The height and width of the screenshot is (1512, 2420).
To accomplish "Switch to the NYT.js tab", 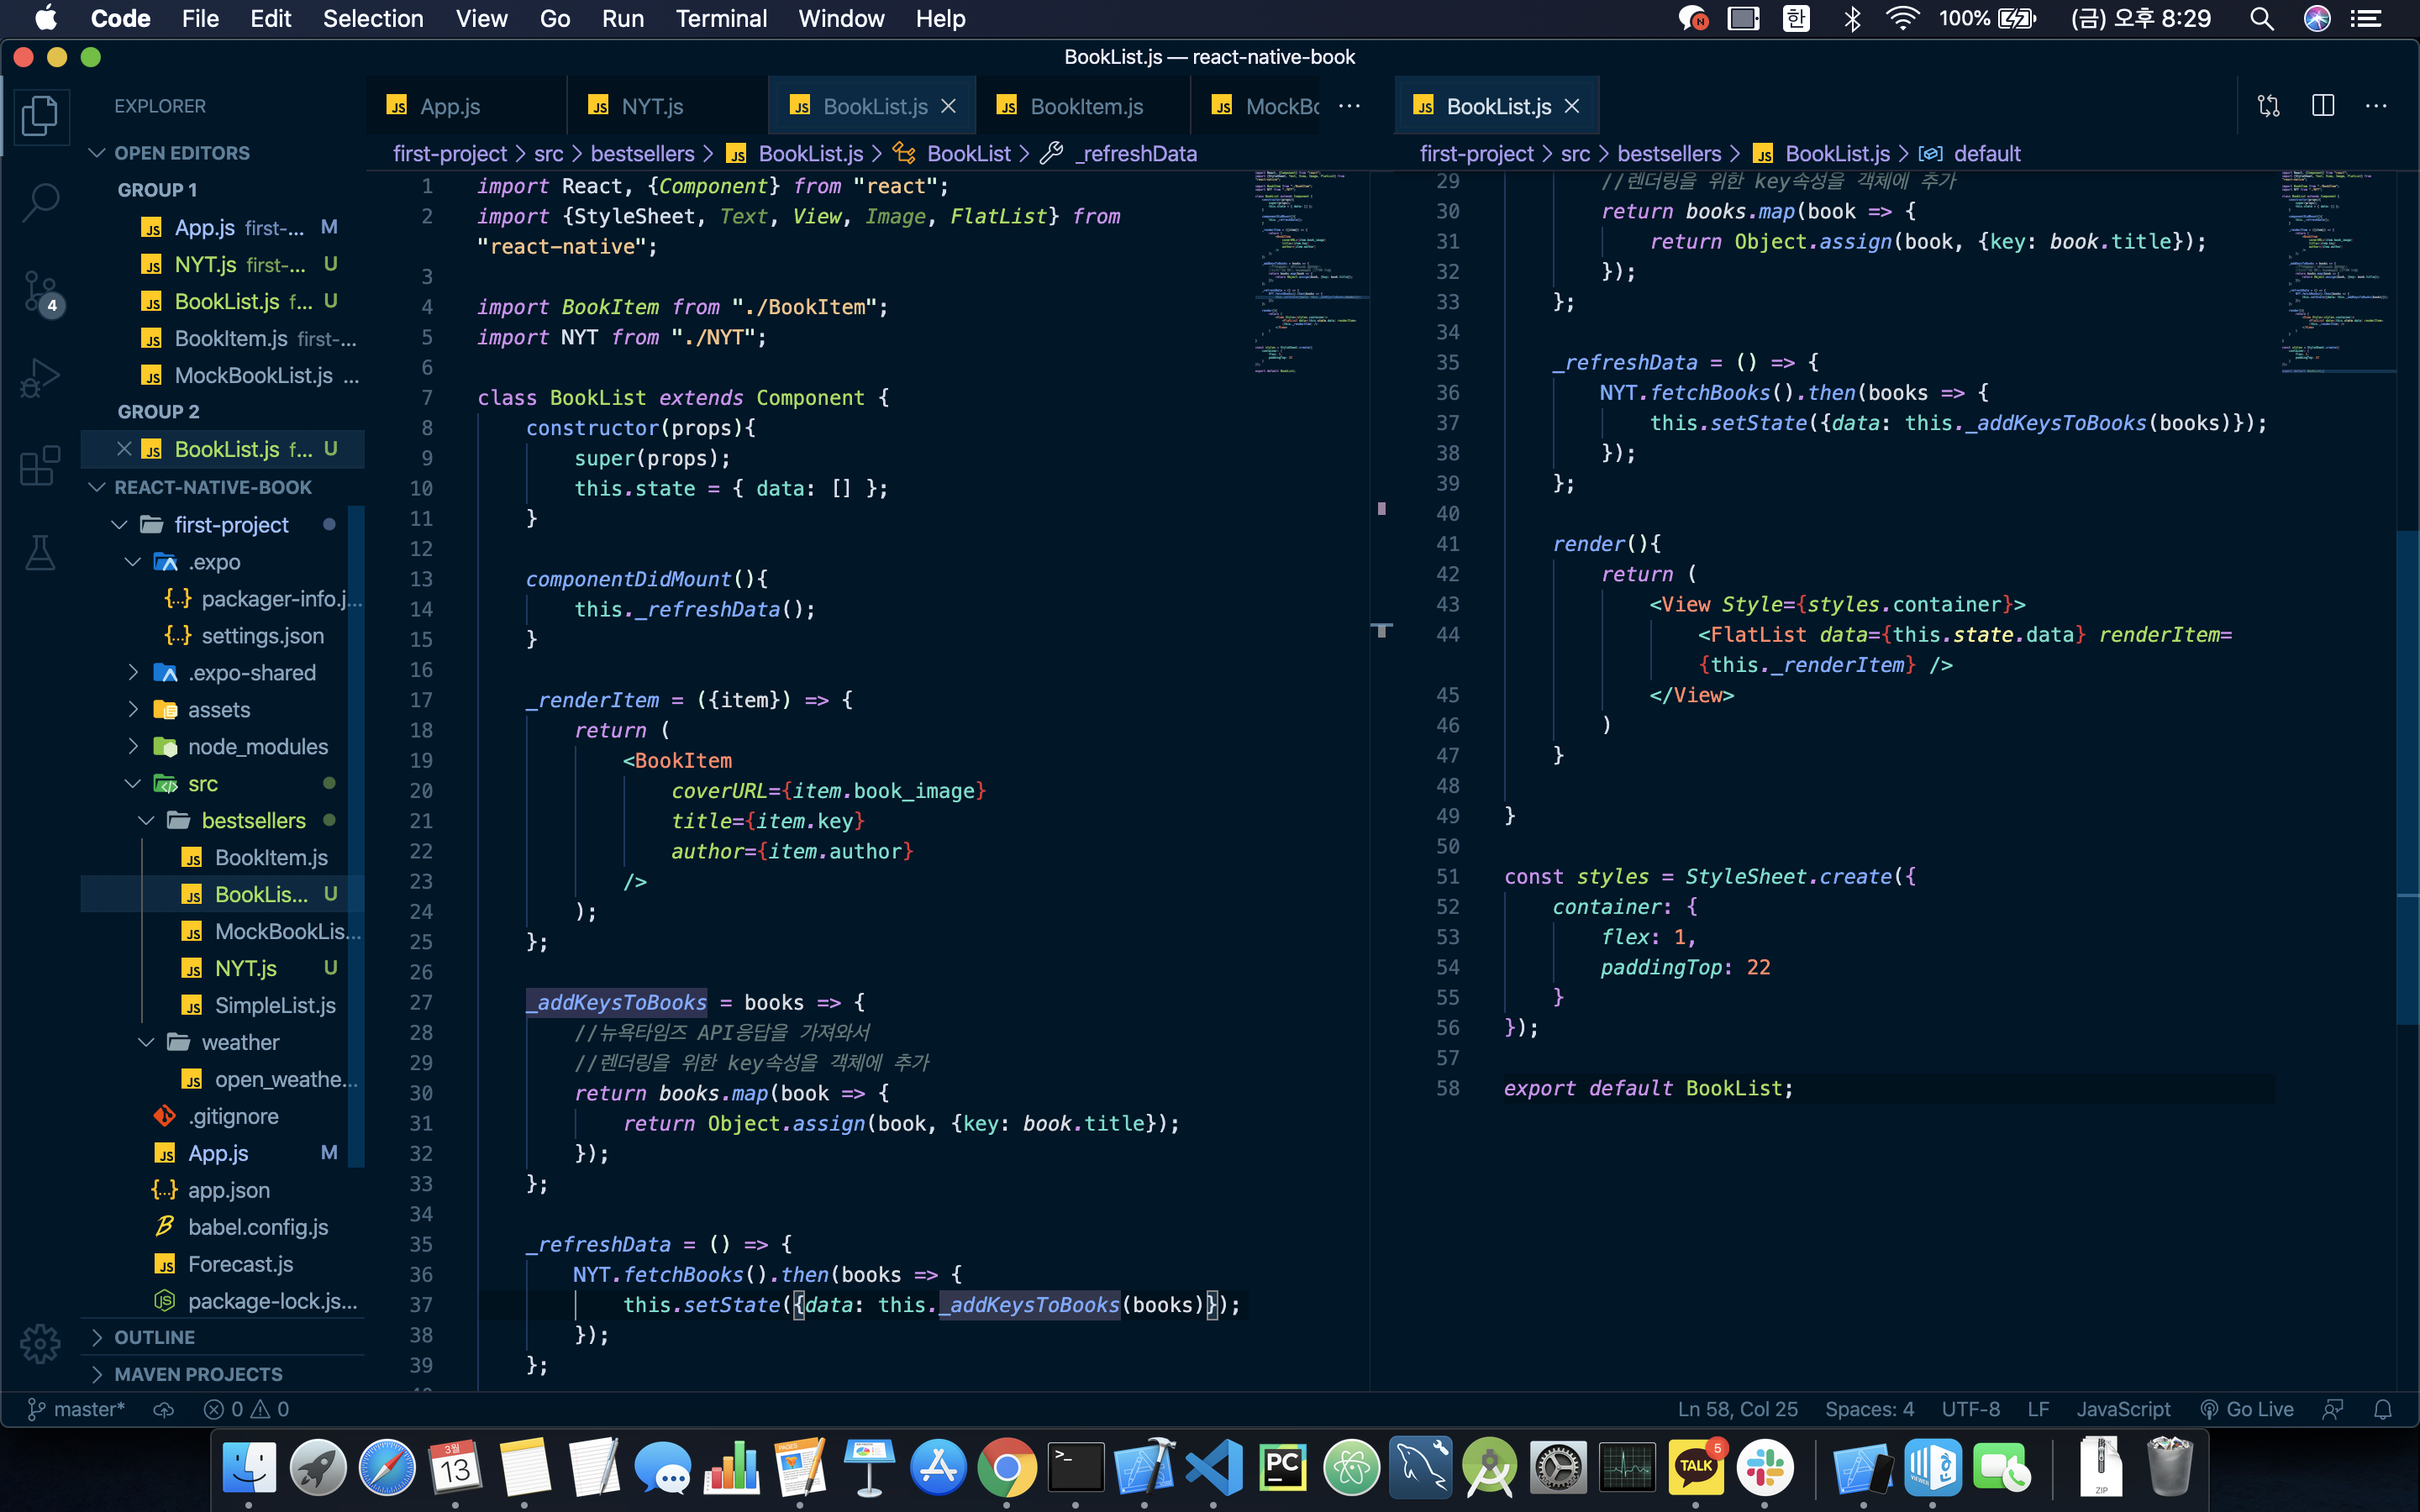I will [650, 106].
